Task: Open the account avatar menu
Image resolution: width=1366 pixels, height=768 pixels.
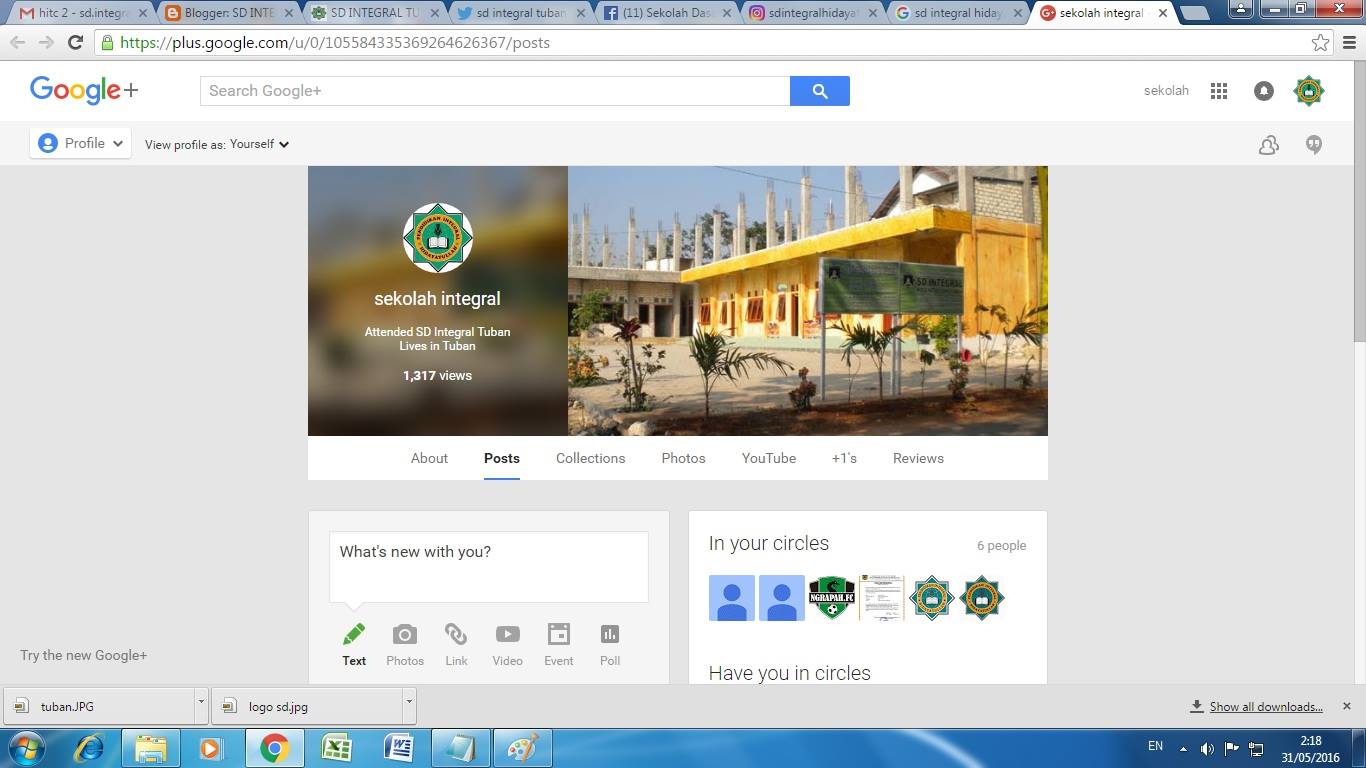Action: 1309,91
